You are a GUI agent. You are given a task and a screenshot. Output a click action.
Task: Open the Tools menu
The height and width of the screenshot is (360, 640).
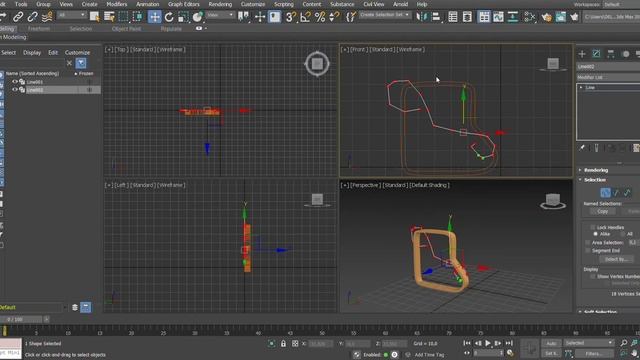pyautogui.click(x=21, y=4)
